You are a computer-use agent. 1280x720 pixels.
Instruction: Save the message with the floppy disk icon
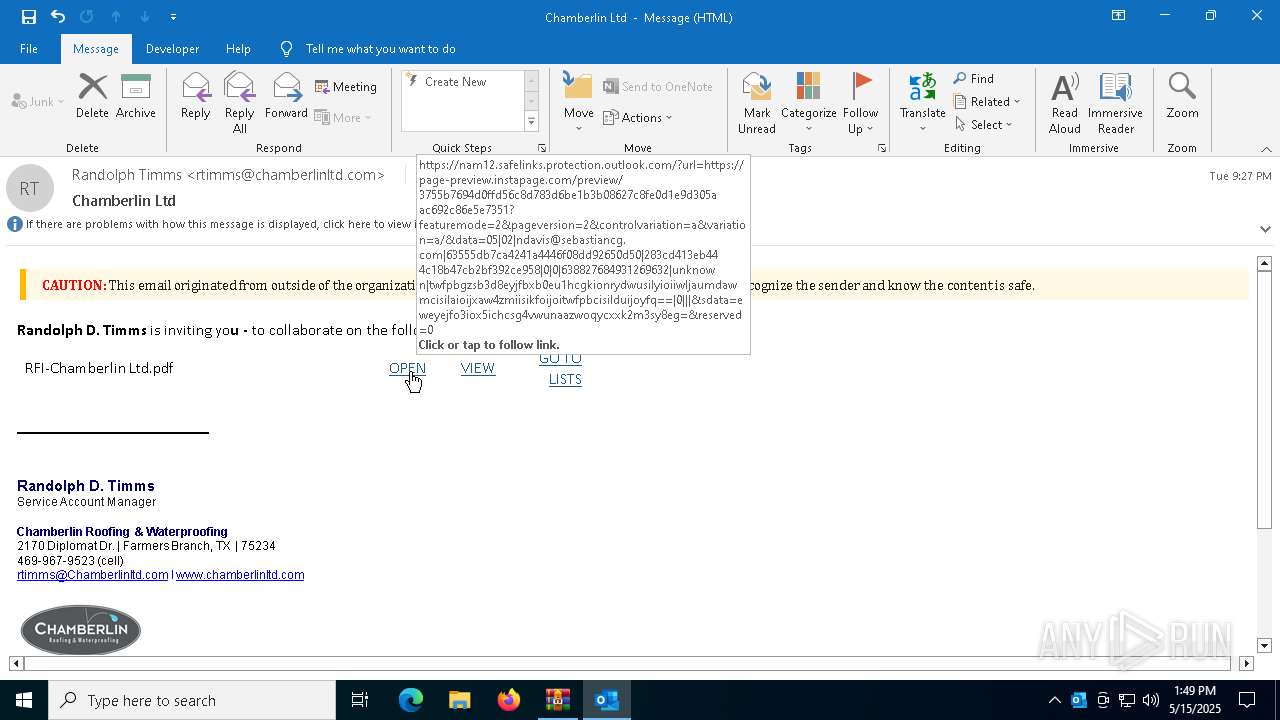click(28, 16)
